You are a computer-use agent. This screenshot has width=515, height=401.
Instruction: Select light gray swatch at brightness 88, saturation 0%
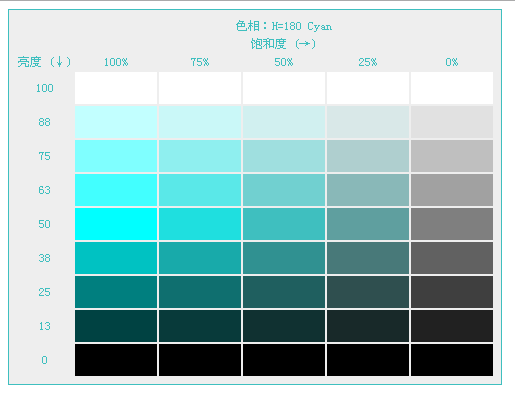coord(452,122)
